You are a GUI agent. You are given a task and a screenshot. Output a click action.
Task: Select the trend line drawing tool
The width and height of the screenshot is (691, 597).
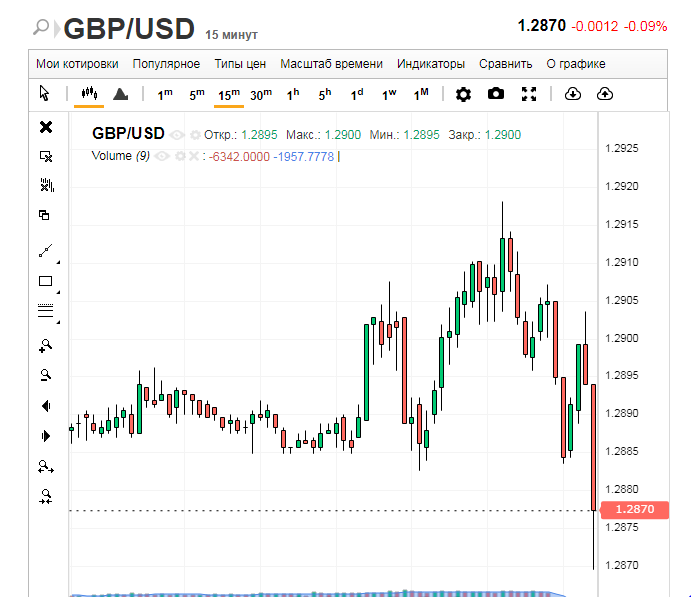tap(45, 251)
